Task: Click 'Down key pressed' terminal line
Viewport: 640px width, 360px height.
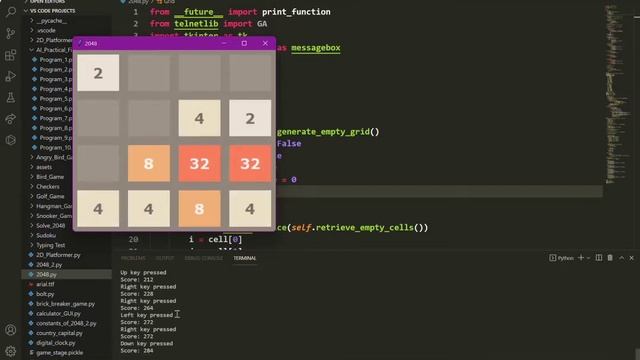Action: point(147,344)
